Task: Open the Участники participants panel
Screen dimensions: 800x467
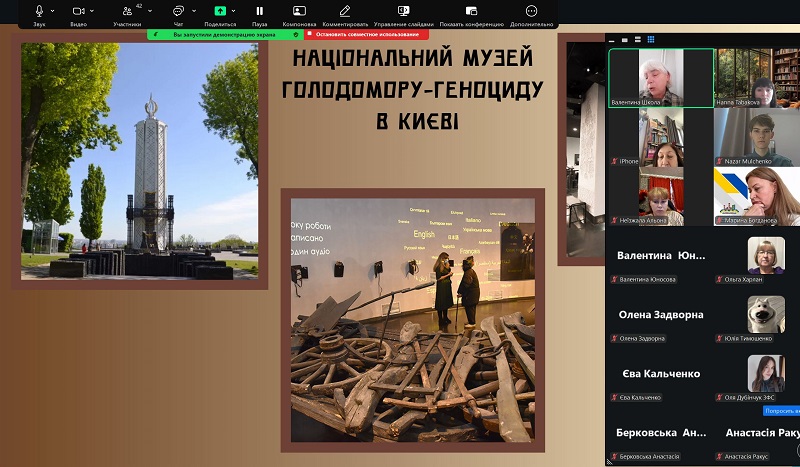Action: click(126, 11)
